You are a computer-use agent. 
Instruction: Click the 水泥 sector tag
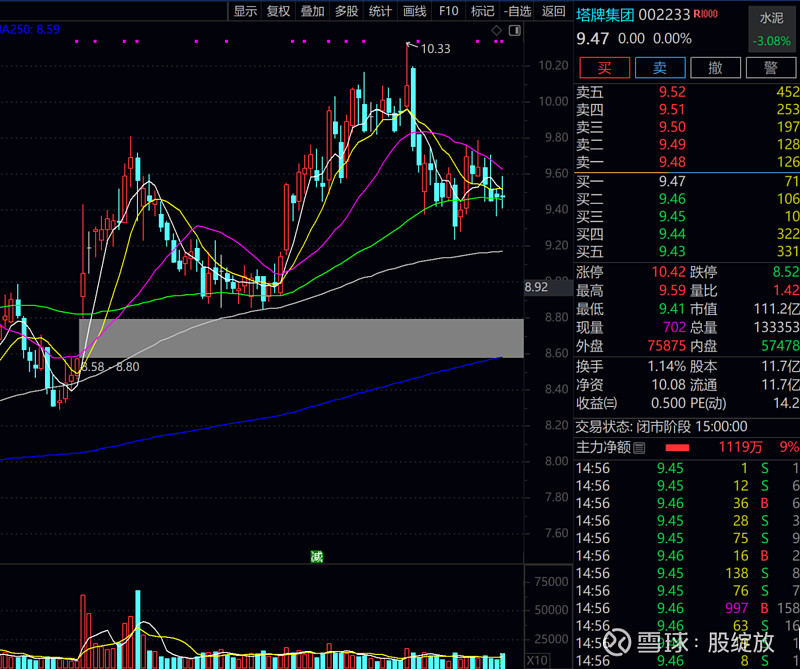(771, 18)
